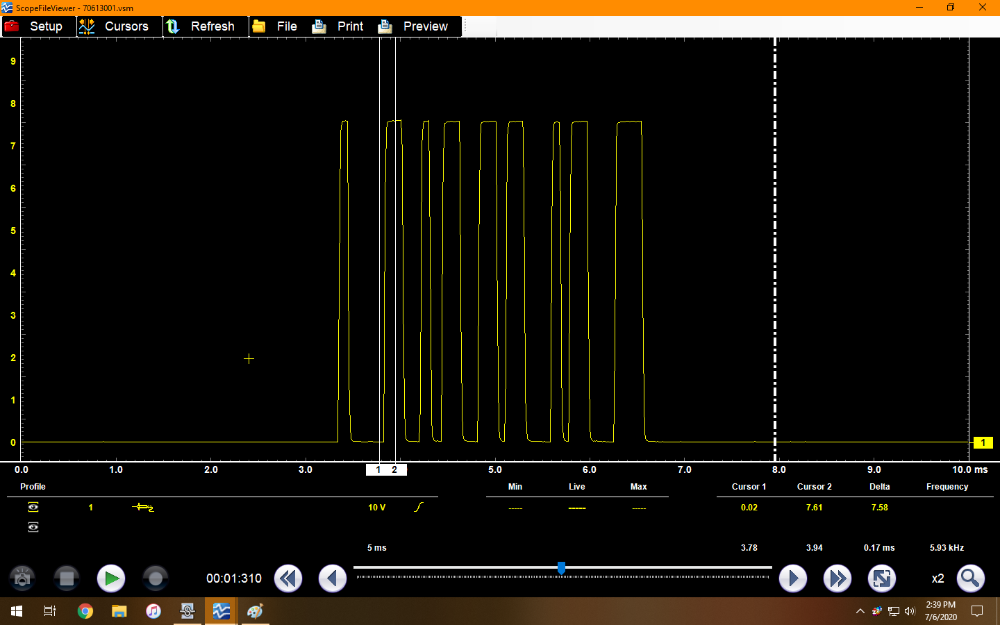Toggle the channel 1 probe icon
This screenshot has height=625, width=1000.
click(143, 508)
